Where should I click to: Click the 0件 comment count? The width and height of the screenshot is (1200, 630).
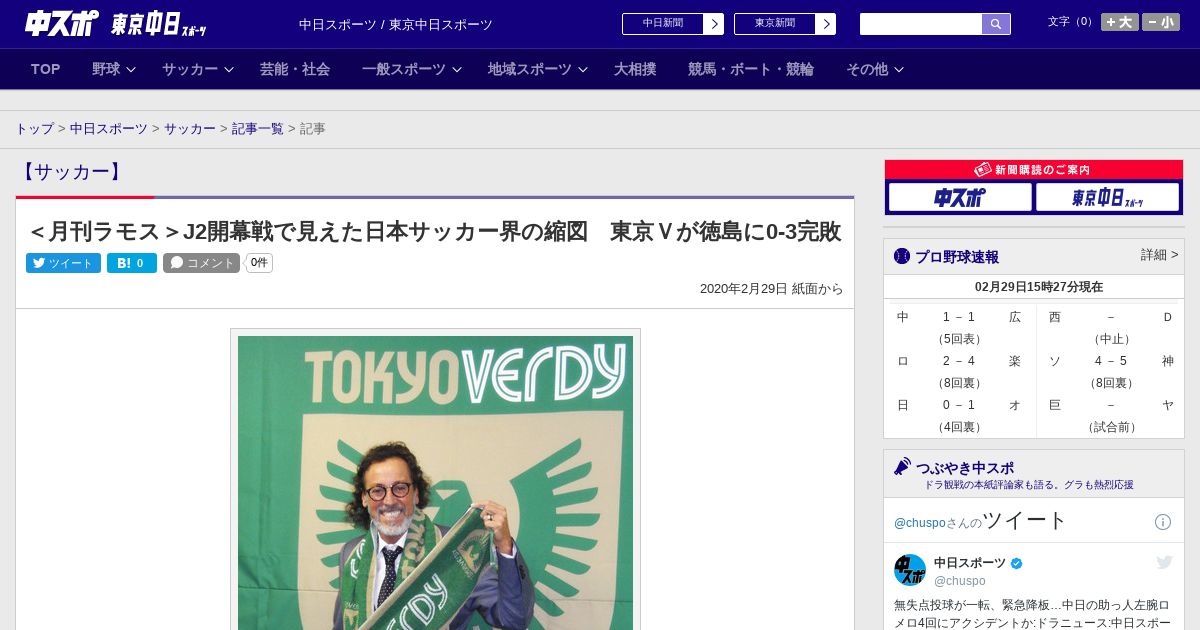point(259,263)
